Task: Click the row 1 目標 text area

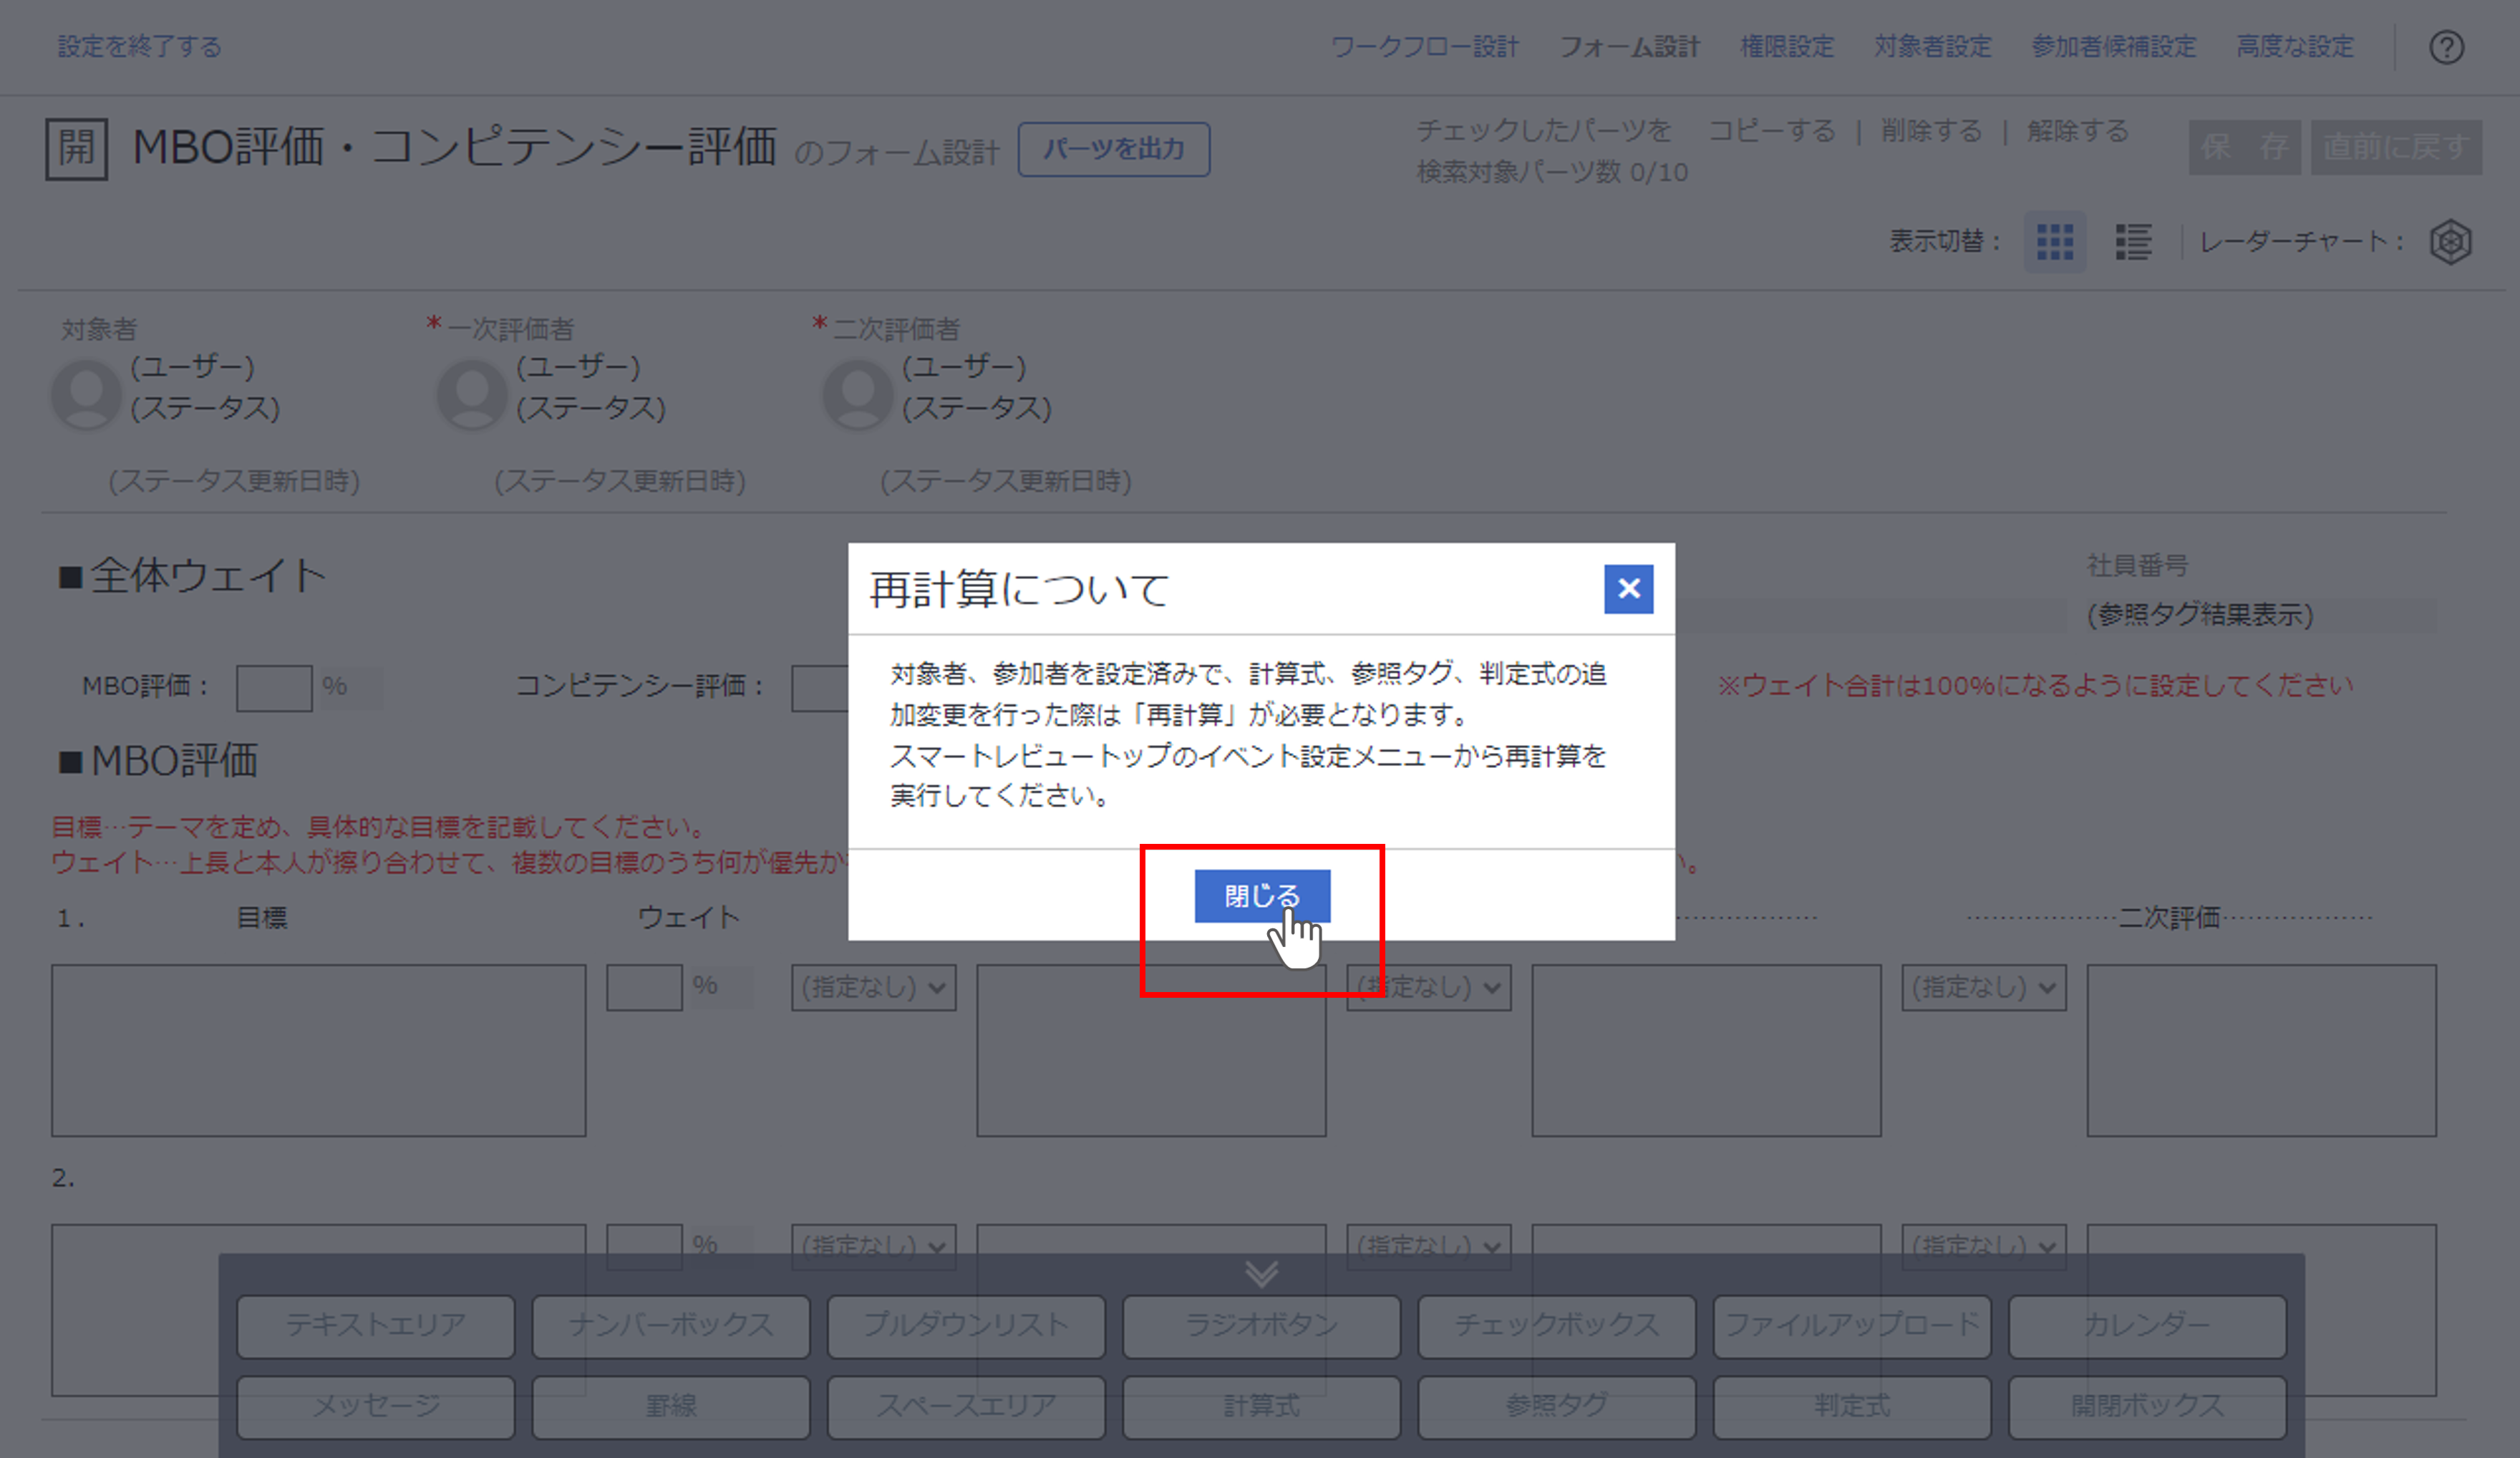Action: [319, 1050]
